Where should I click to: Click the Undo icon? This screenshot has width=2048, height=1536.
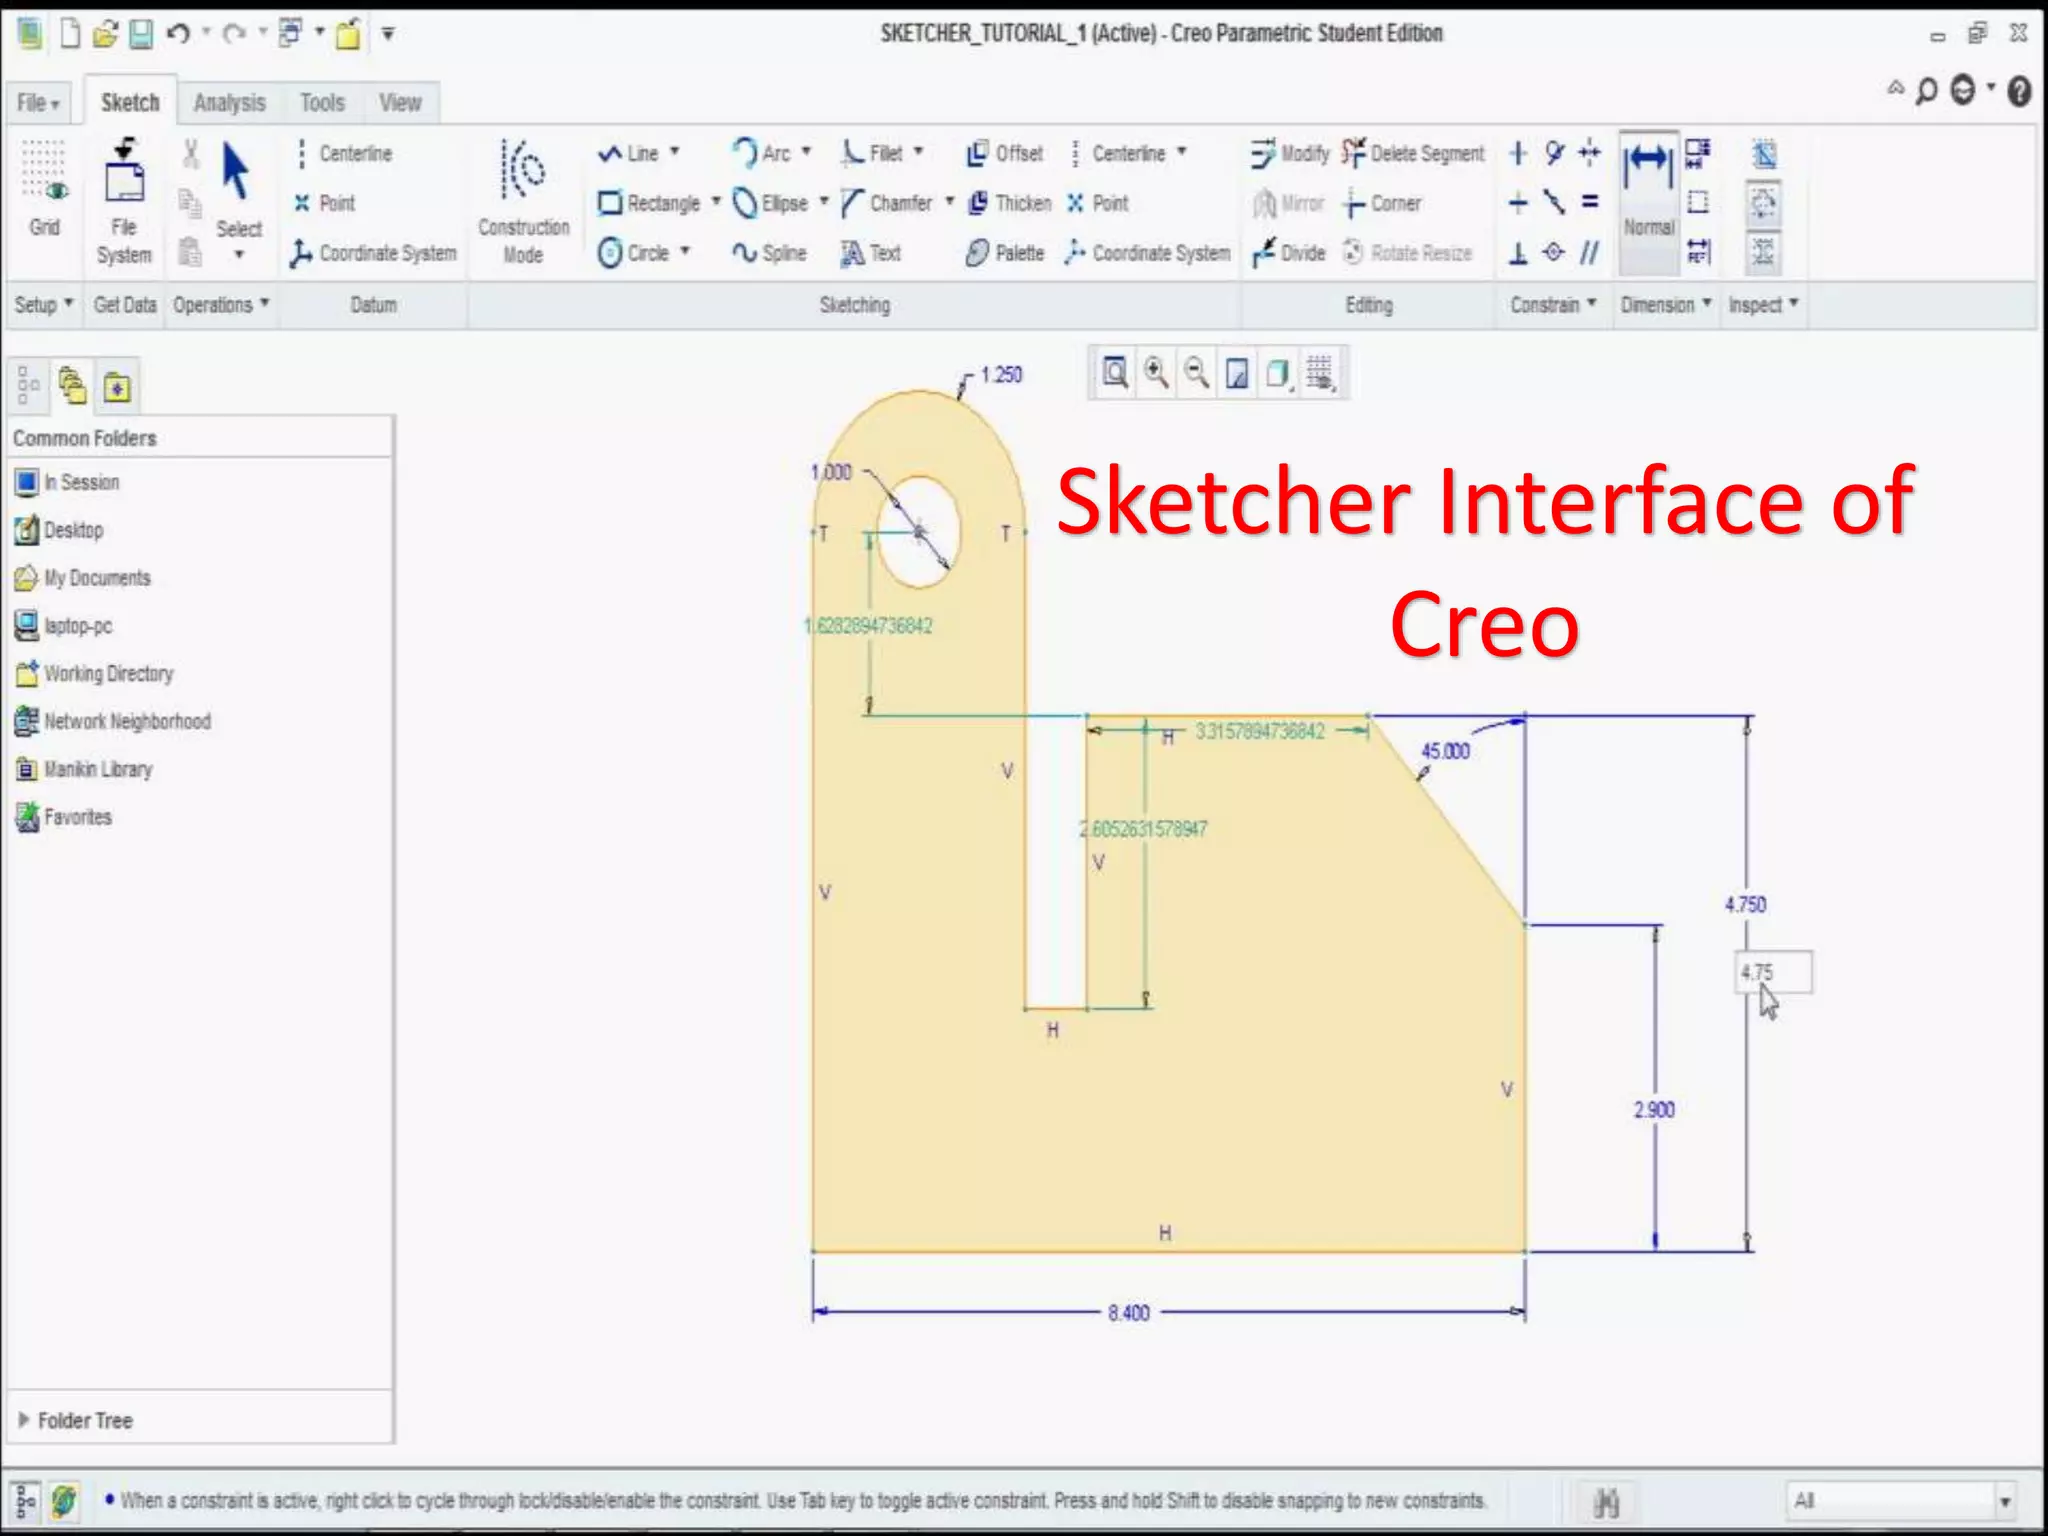point(178,34)
